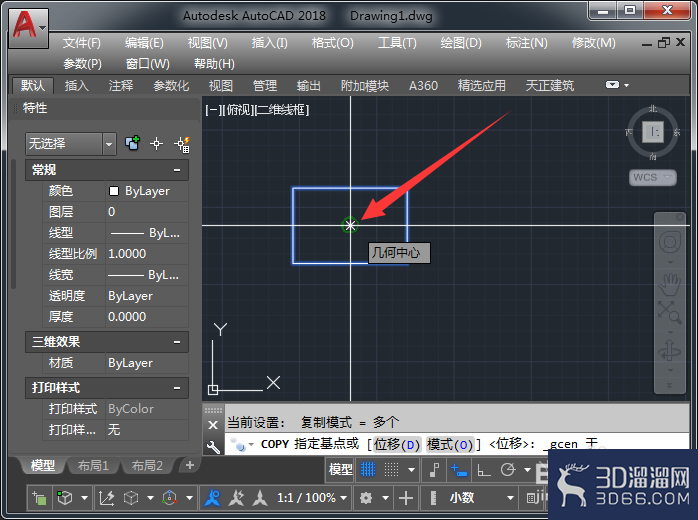Click auto-scale annotation icon
Screen dimensions: 698x520
236,498
